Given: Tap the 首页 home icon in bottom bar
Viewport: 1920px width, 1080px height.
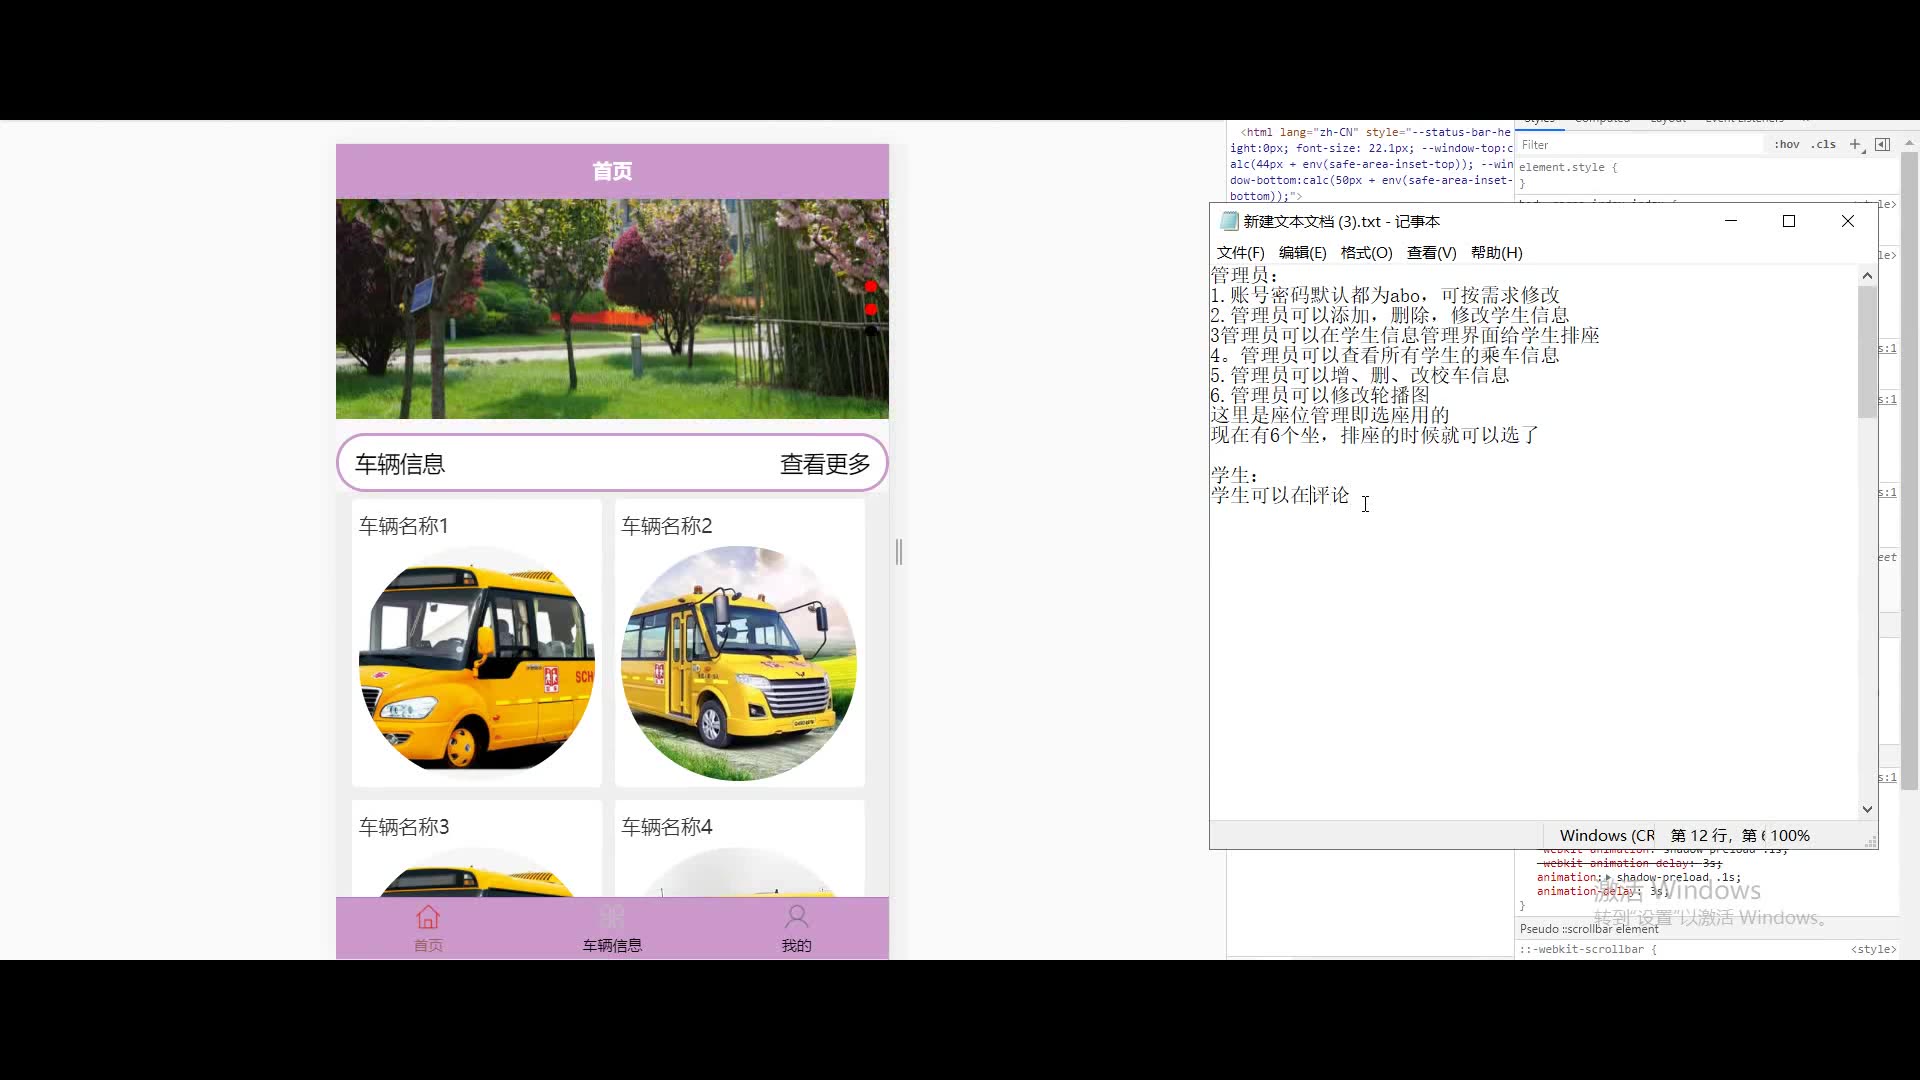Looking at the screenshot, I should pos(428,918).
